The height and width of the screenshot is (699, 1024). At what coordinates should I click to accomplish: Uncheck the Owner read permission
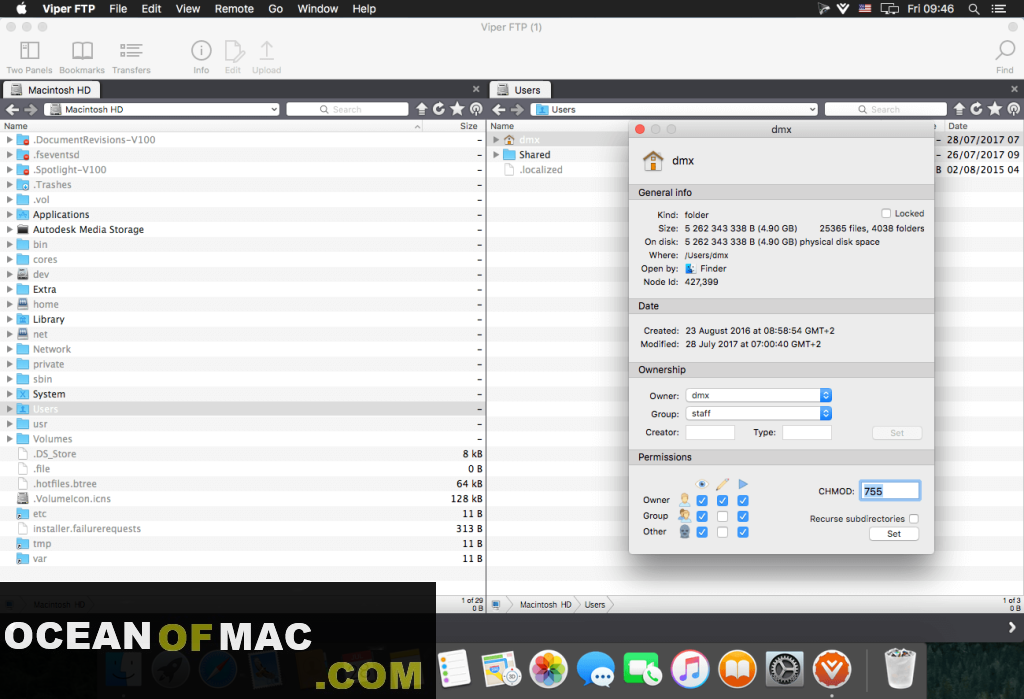pyautogui.click(x=702, y=500)
